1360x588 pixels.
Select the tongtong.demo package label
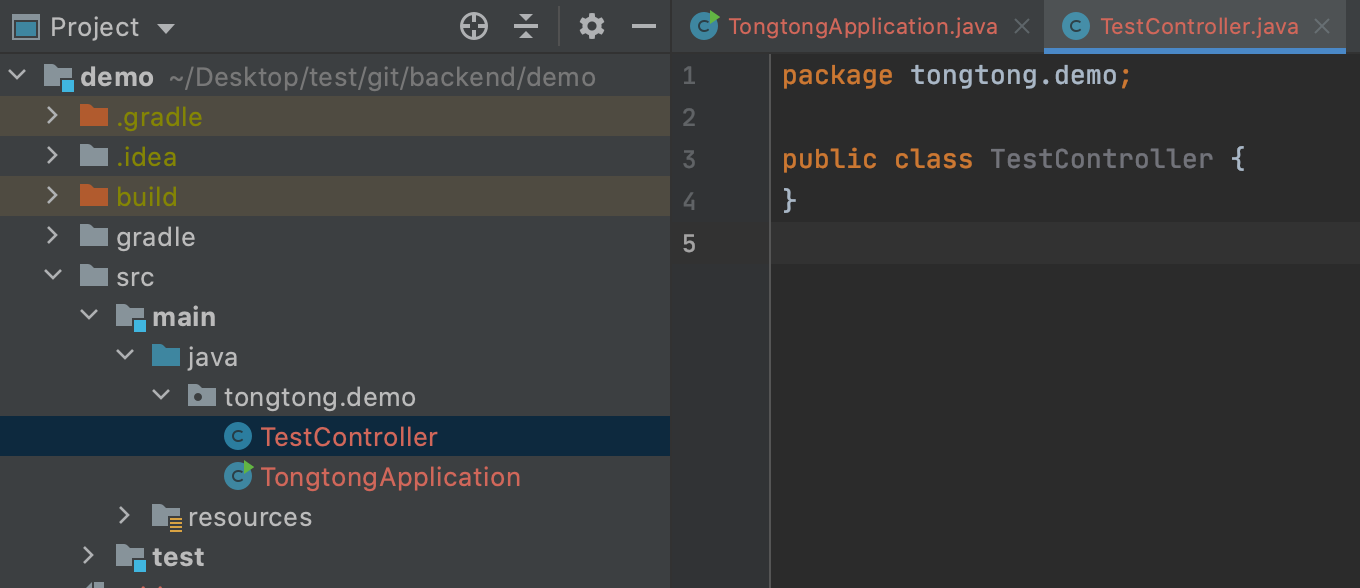point(320,397)
